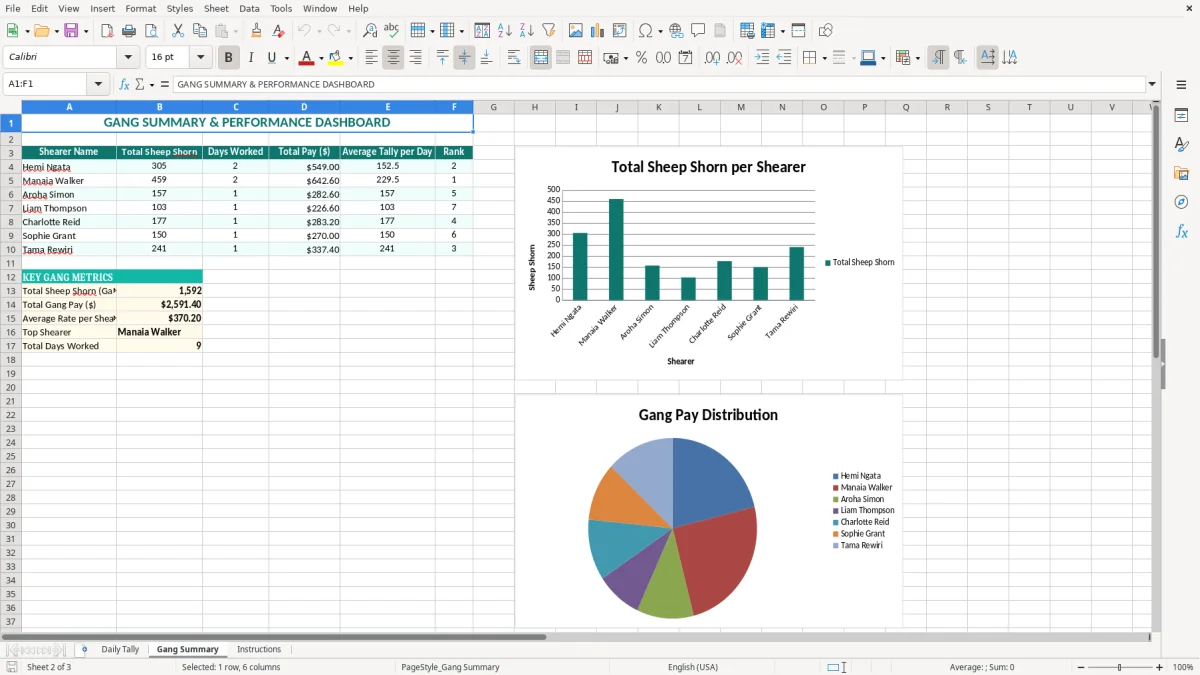The height and width of the screenshot is (675, 1200).
Task: Toggle Center Vertically alignment
Action: tap(464, 58)
